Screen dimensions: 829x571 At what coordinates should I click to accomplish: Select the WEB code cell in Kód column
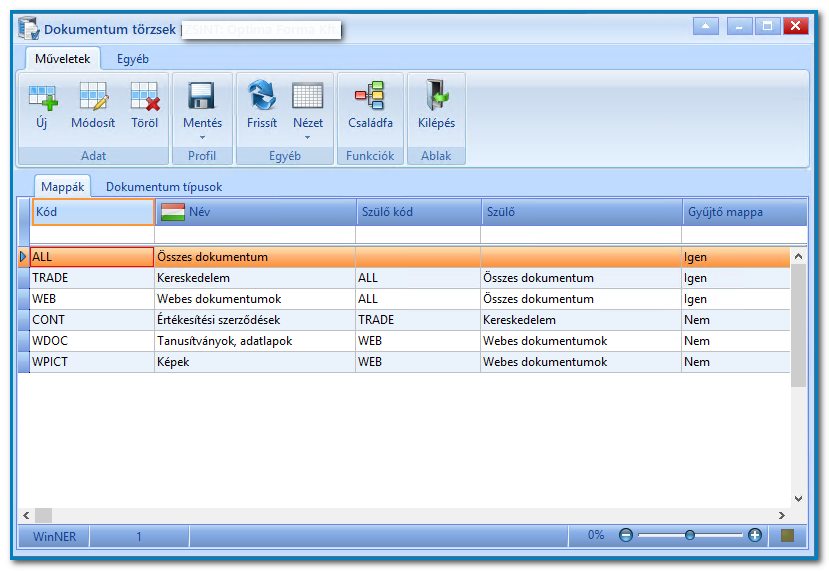[x=92, y=299]
